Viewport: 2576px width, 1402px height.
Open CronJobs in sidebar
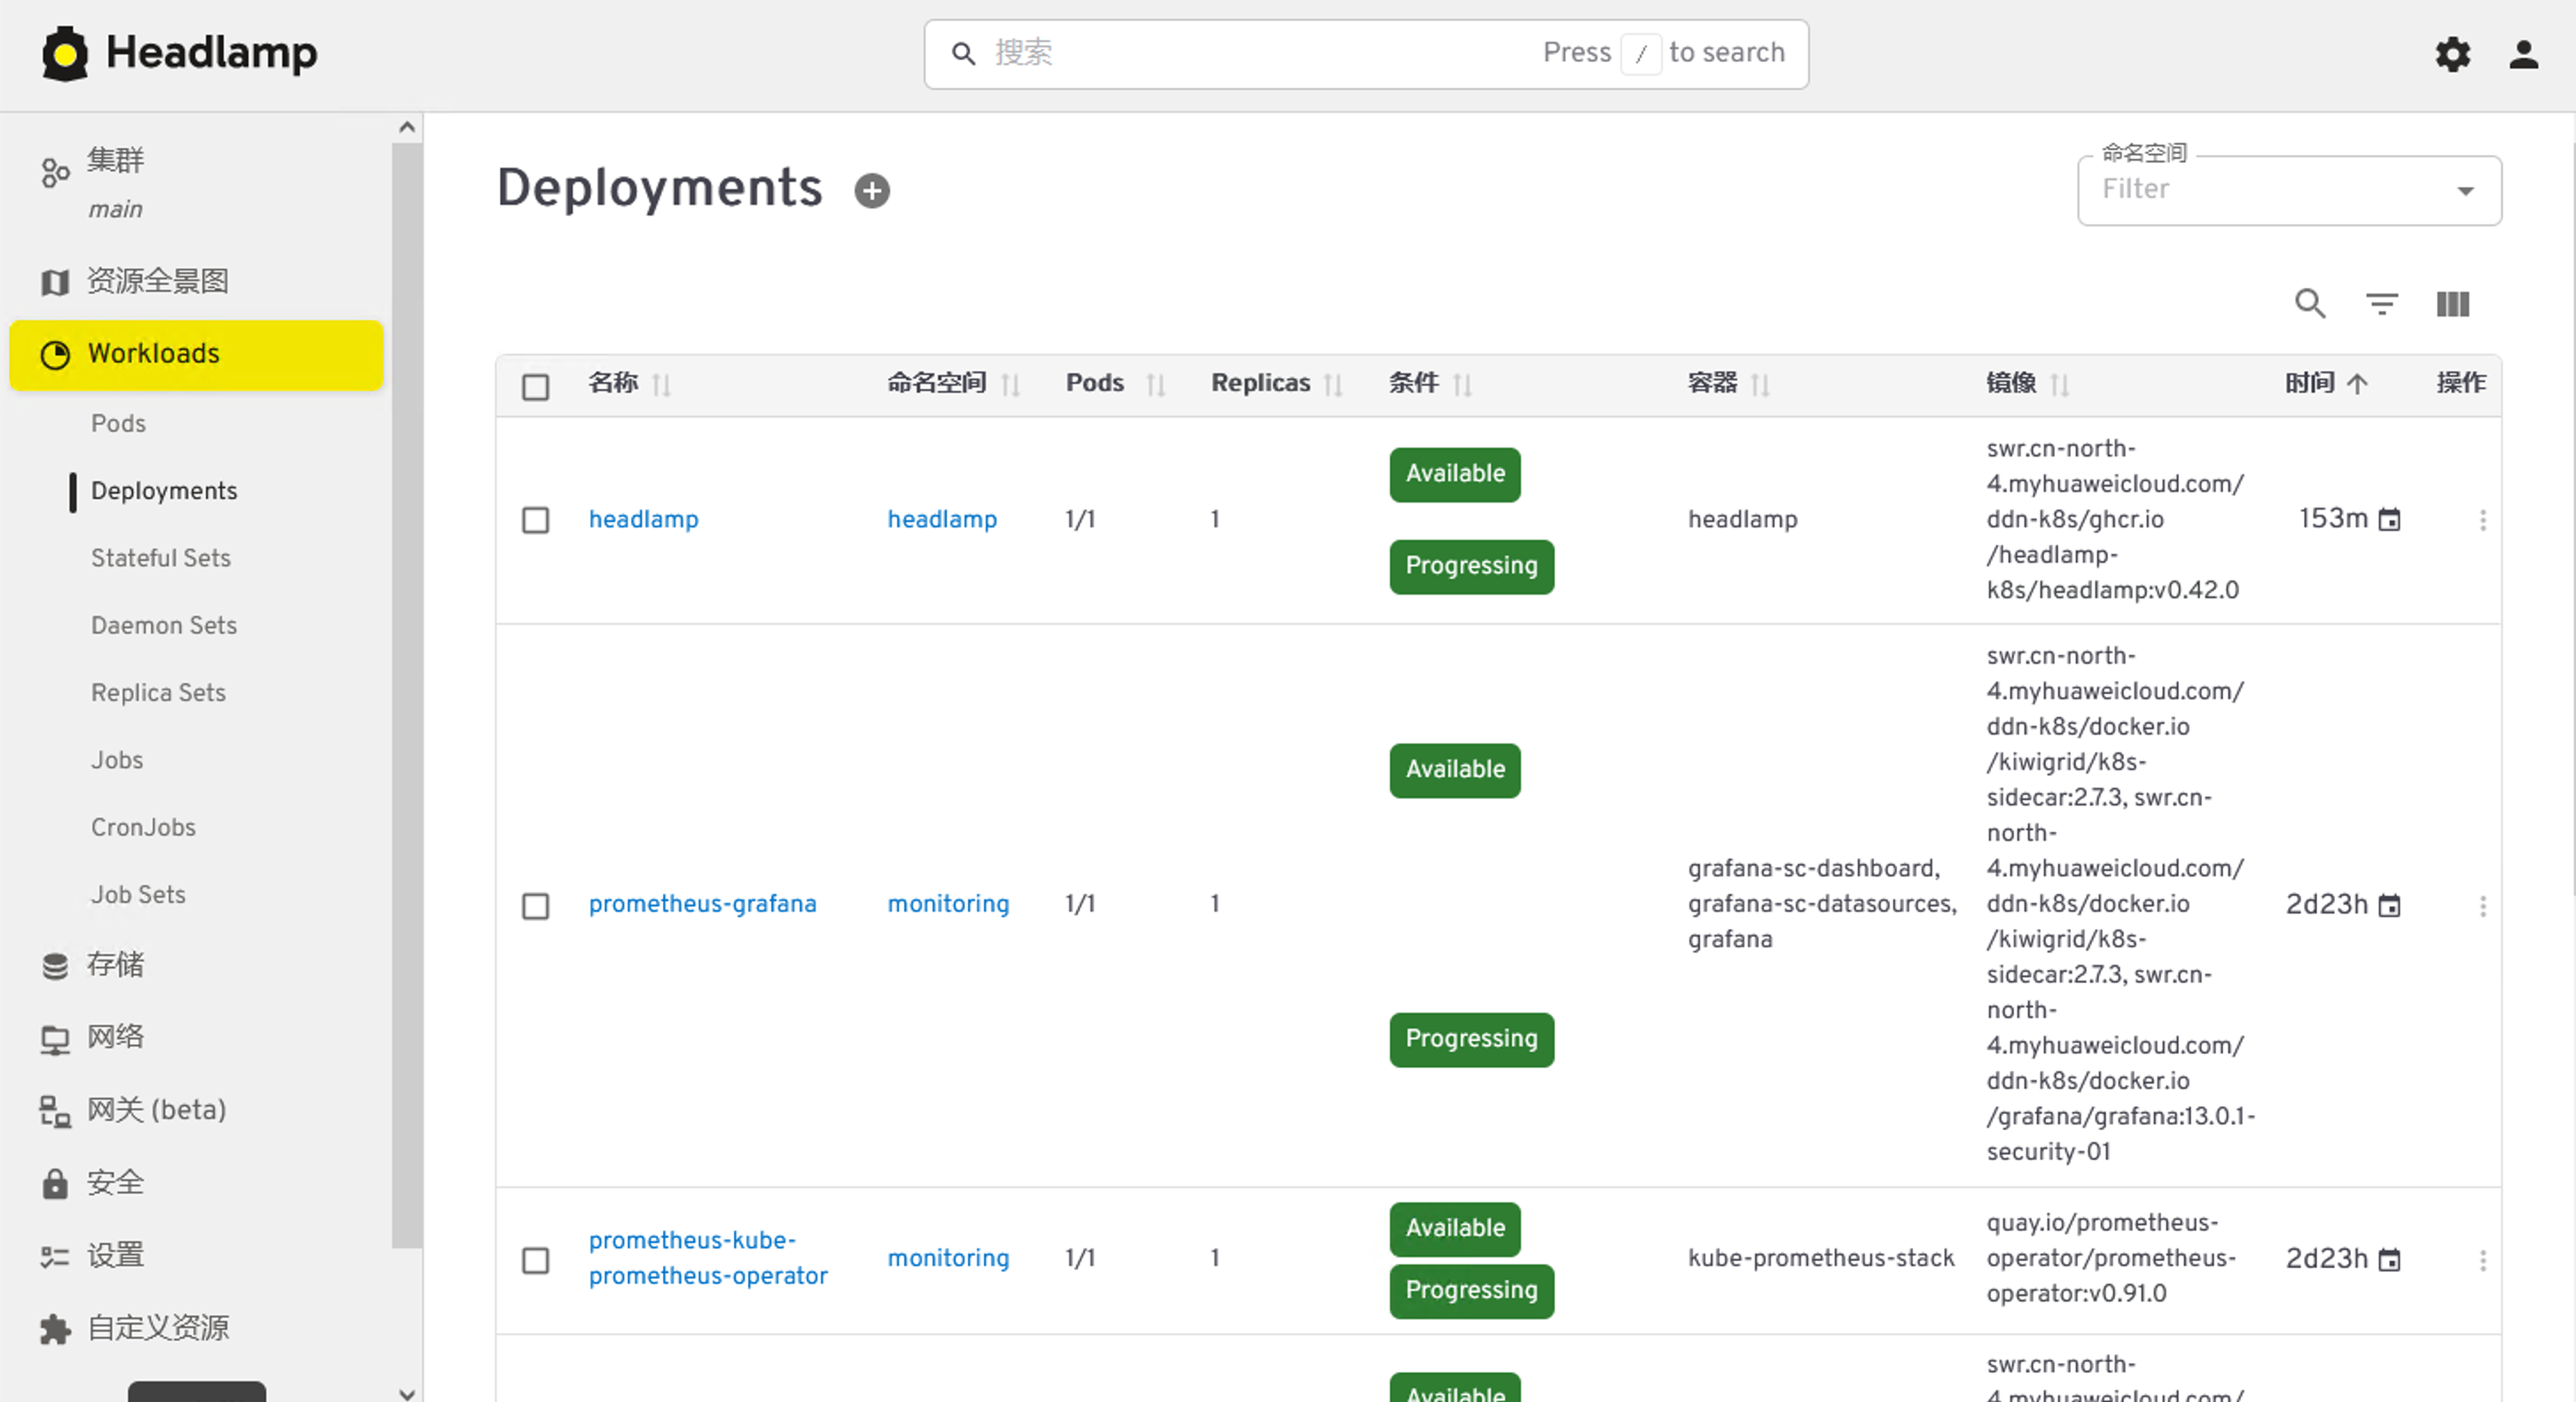(x=143, y=827)
